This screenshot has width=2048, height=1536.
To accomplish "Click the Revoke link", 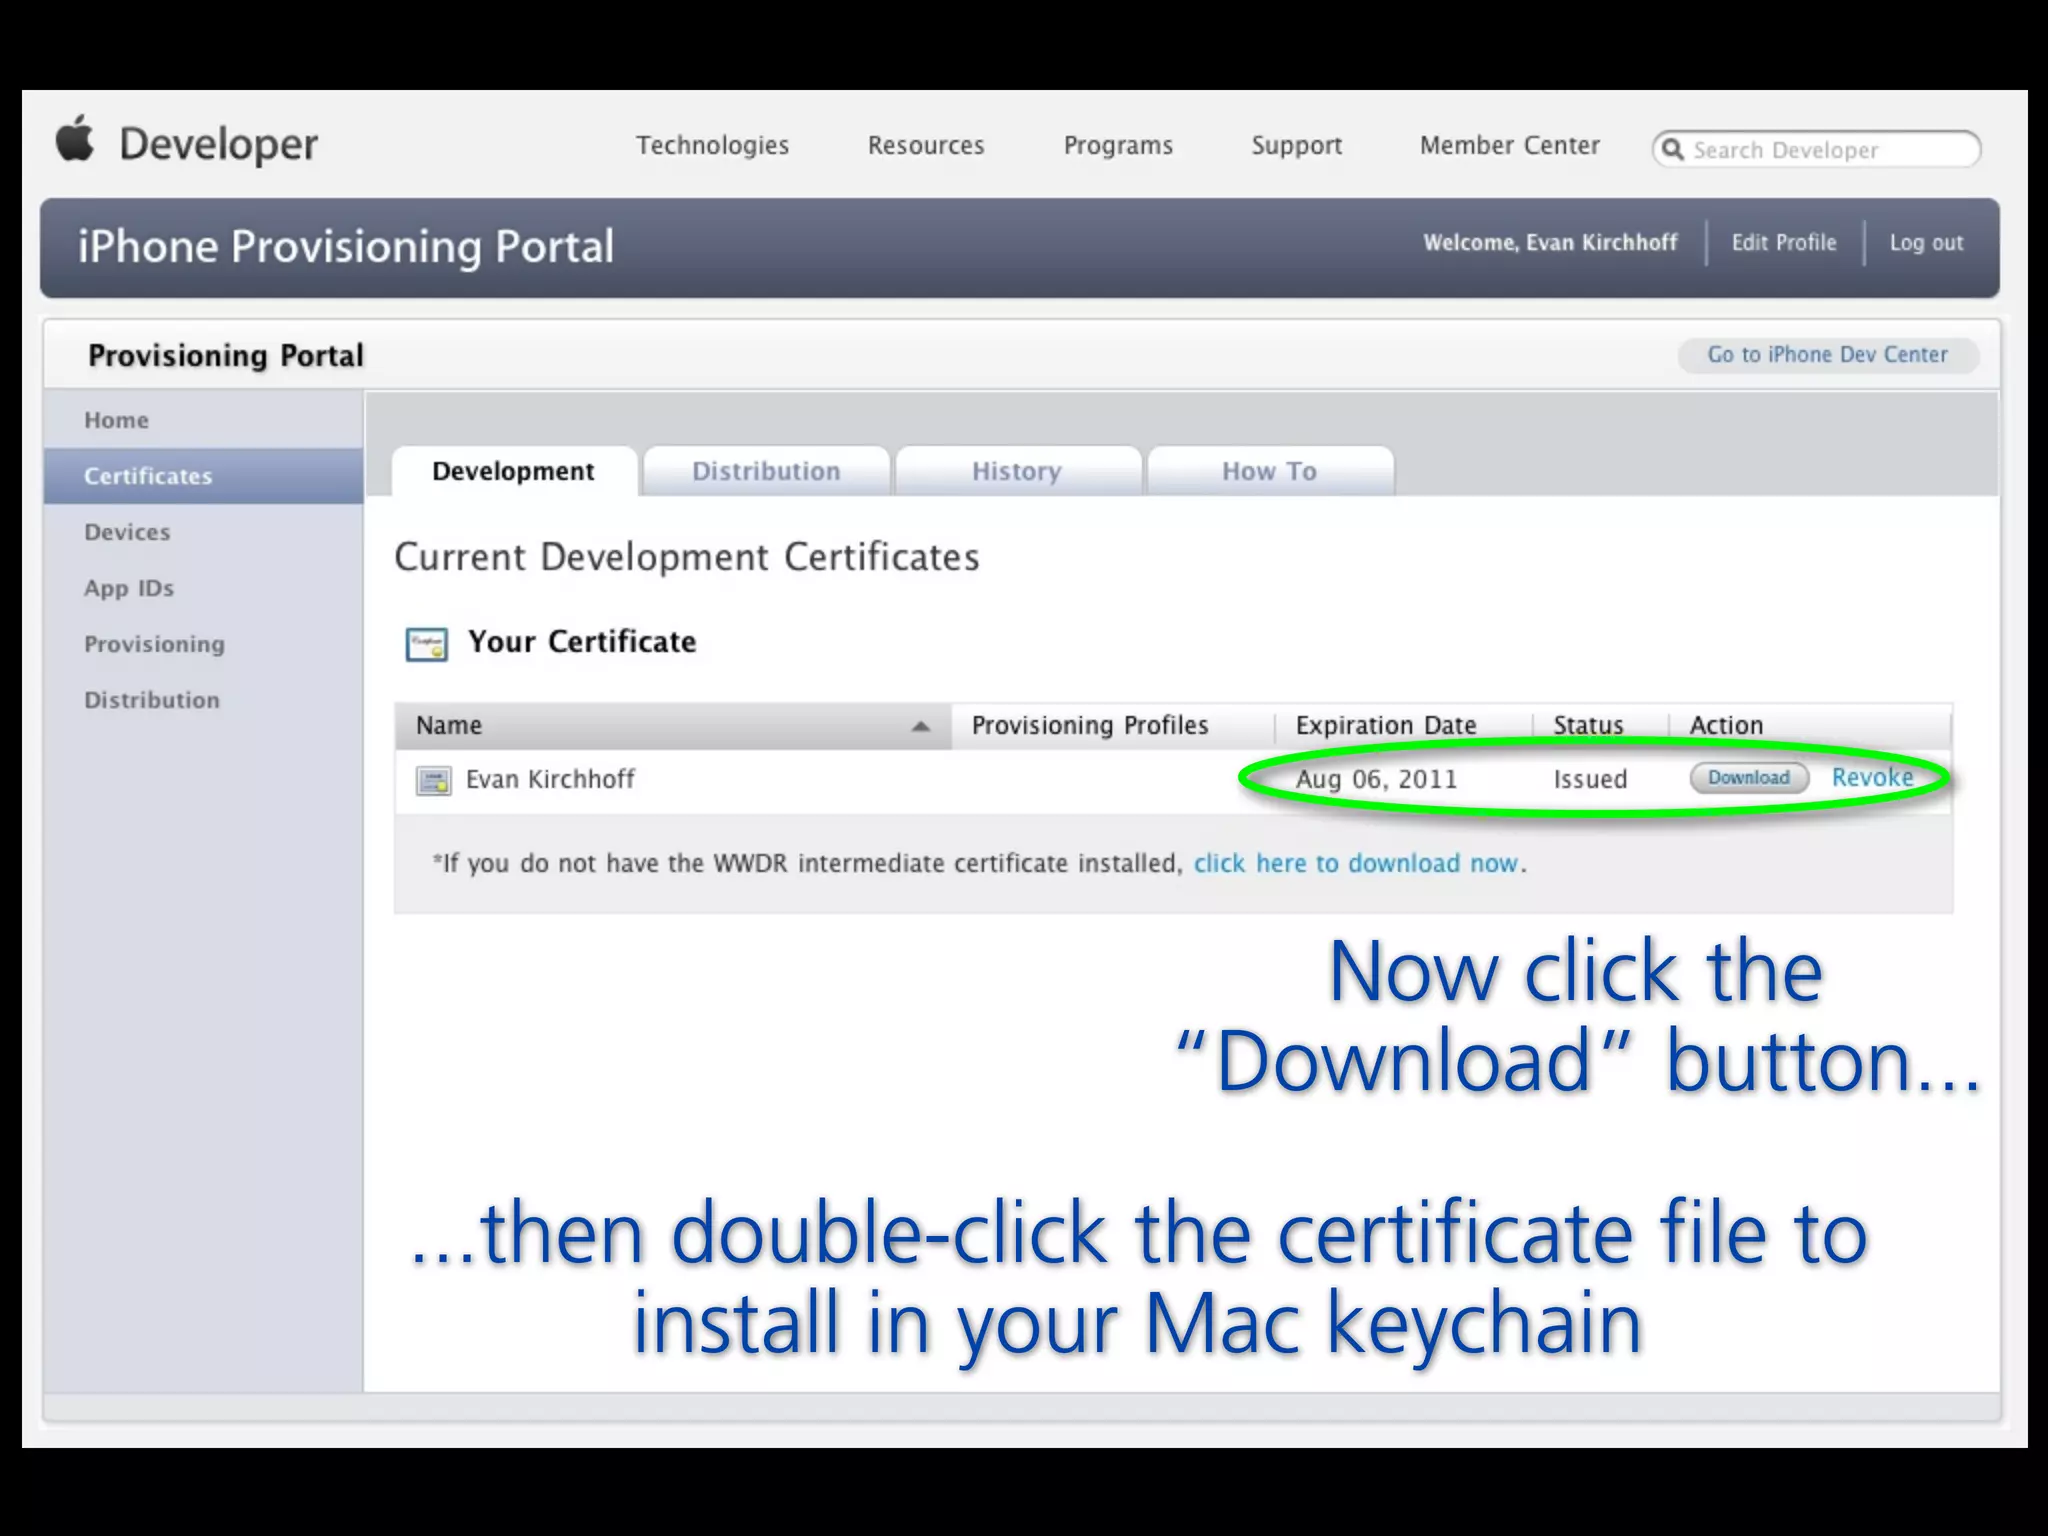I will 1872,778.
